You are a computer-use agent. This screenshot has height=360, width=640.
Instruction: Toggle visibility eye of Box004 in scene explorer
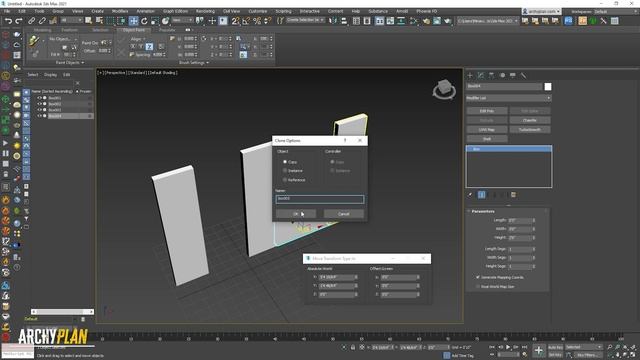[39, 116]
